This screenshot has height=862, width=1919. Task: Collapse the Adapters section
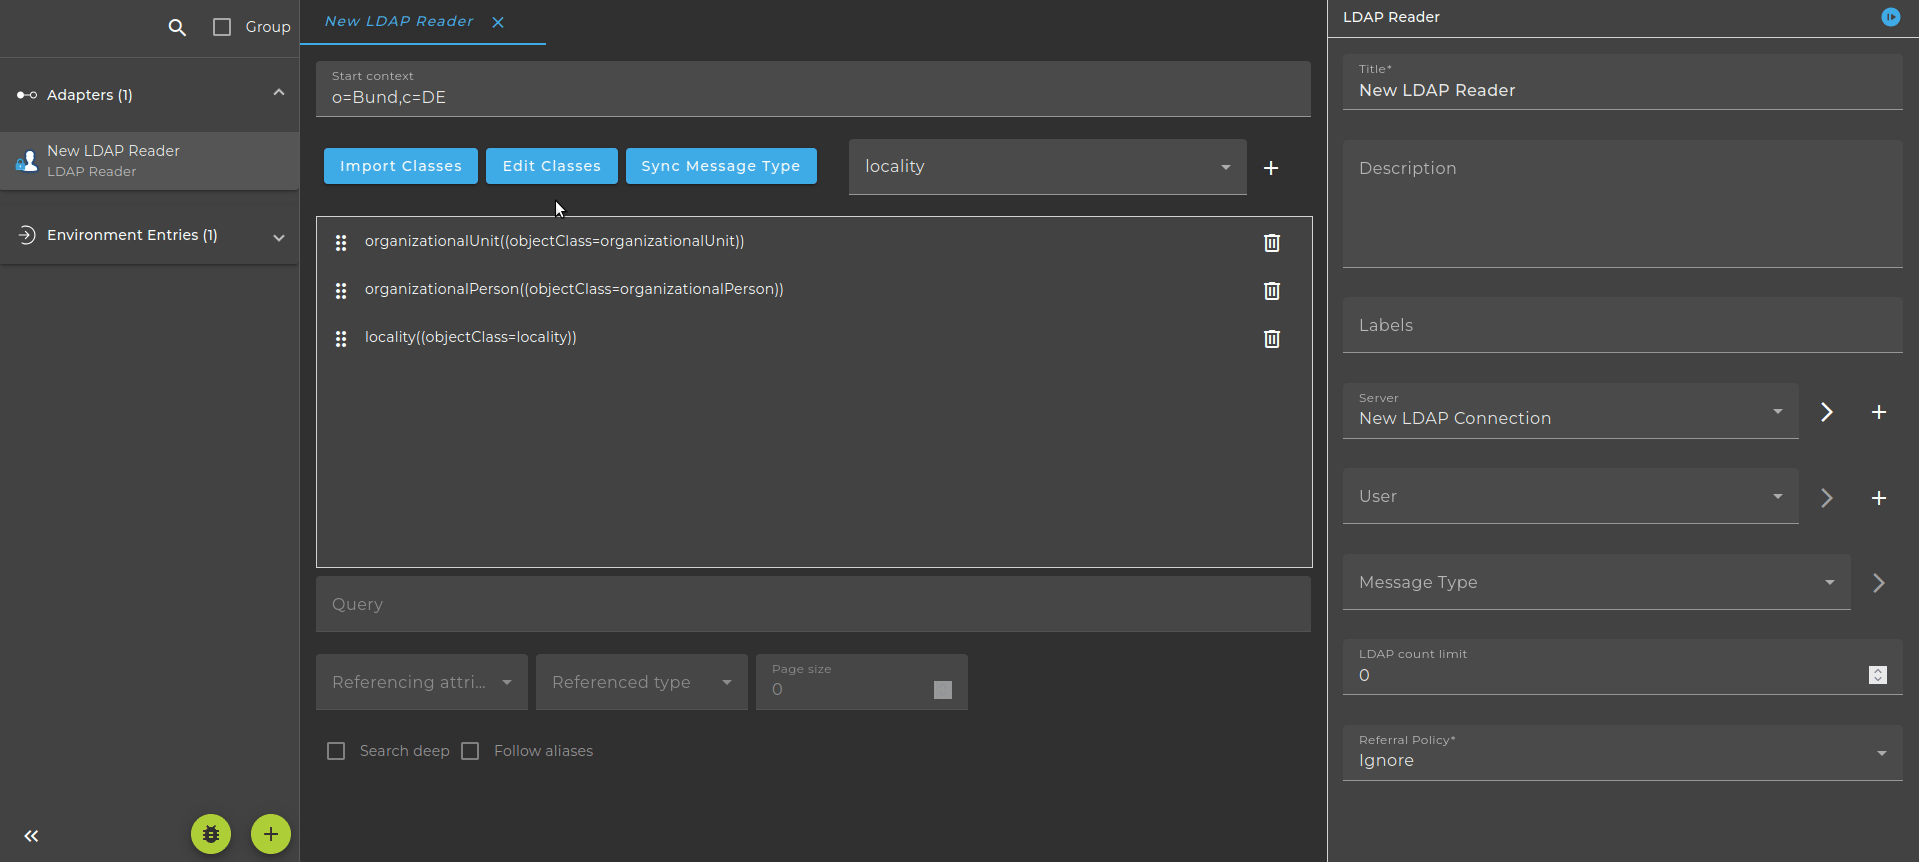(279, 93)
